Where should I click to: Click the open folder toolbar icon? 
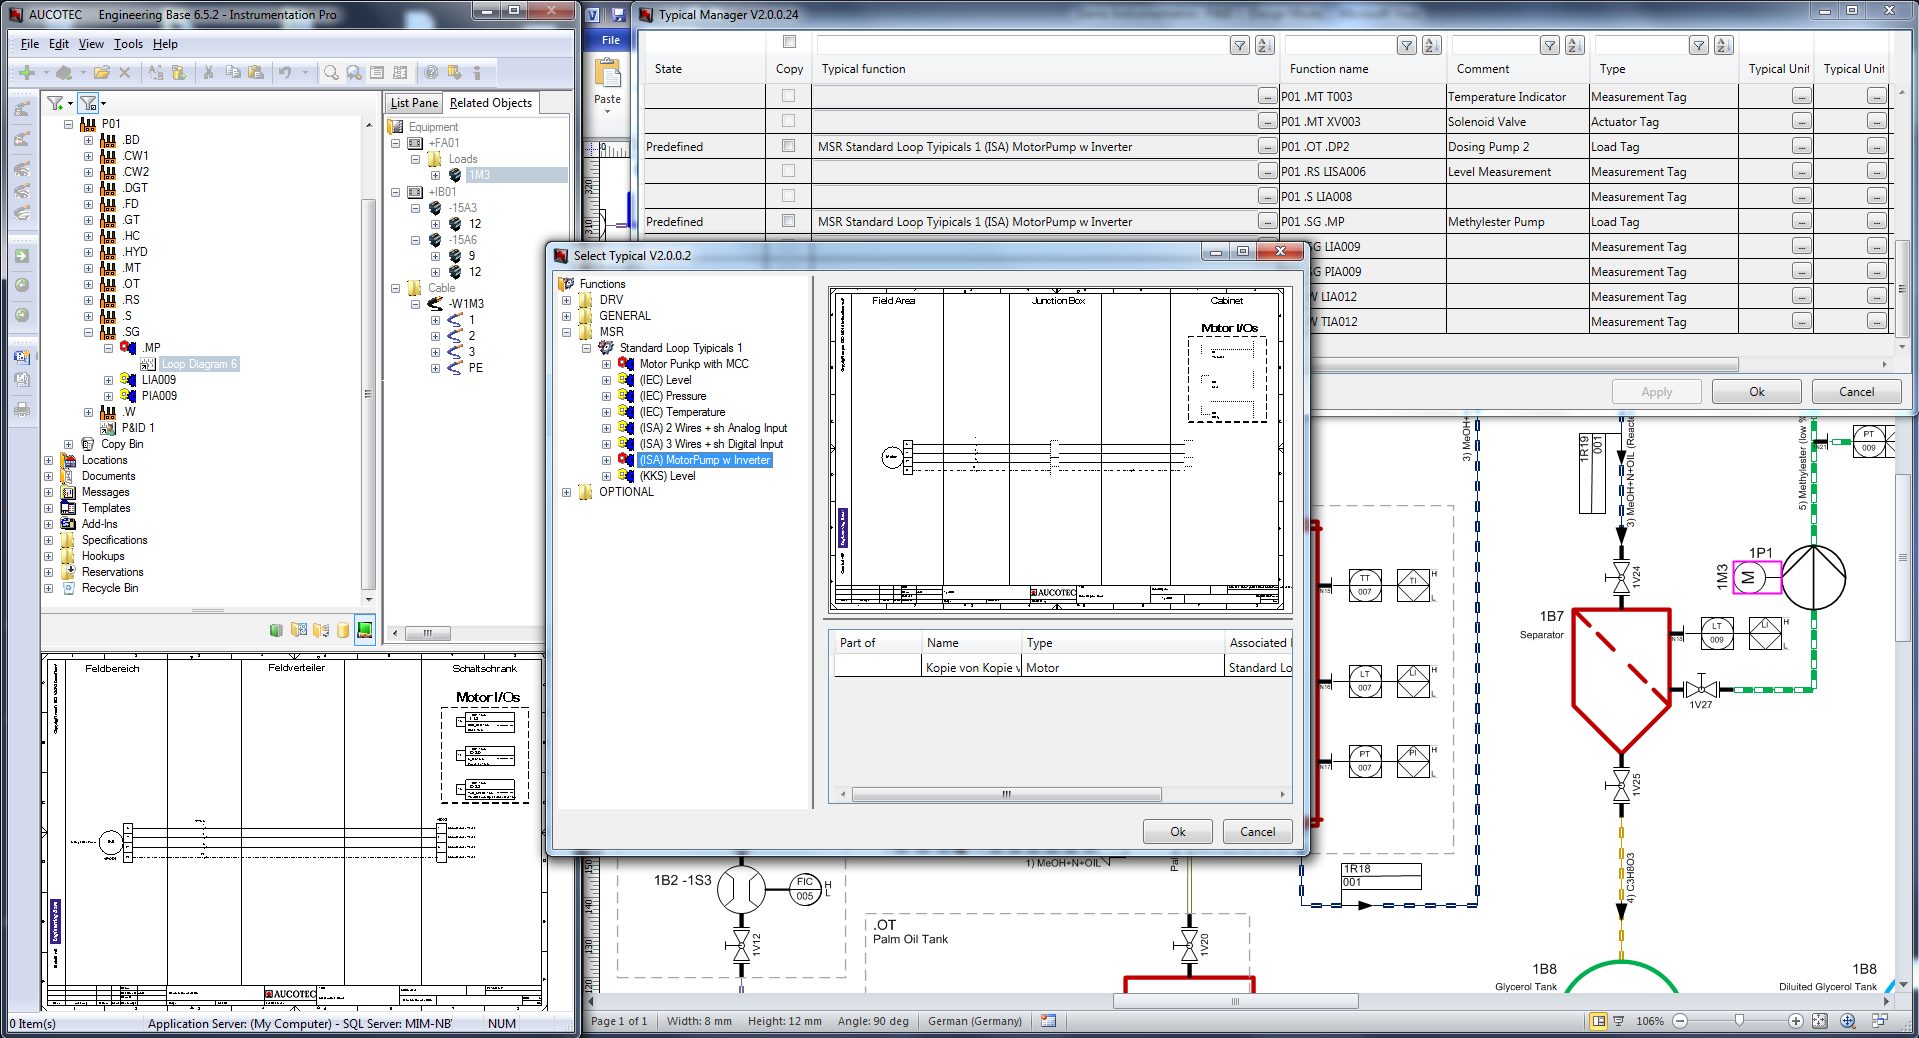[101, 72]
